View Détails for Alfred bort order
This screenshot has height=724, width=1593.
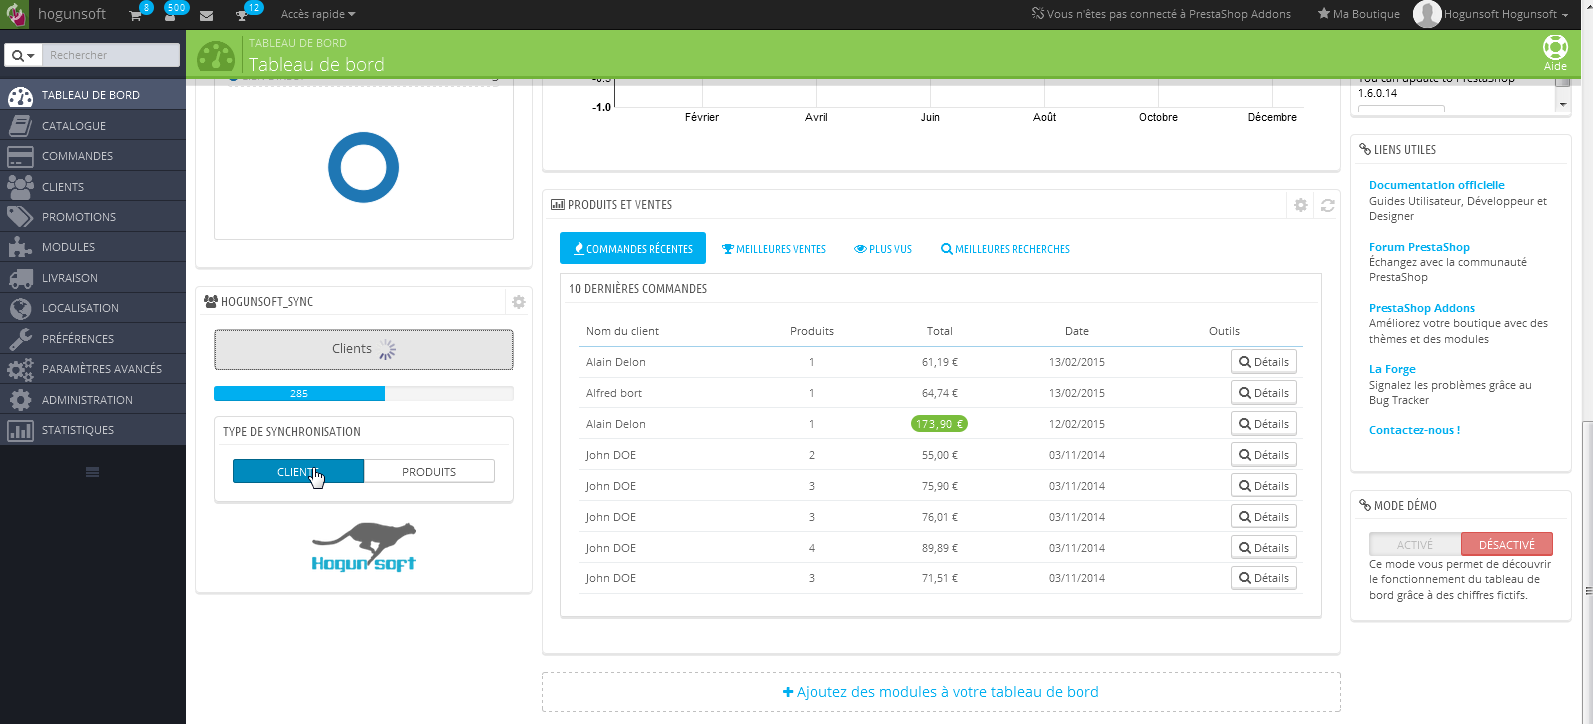click(x=1263, y=393)
